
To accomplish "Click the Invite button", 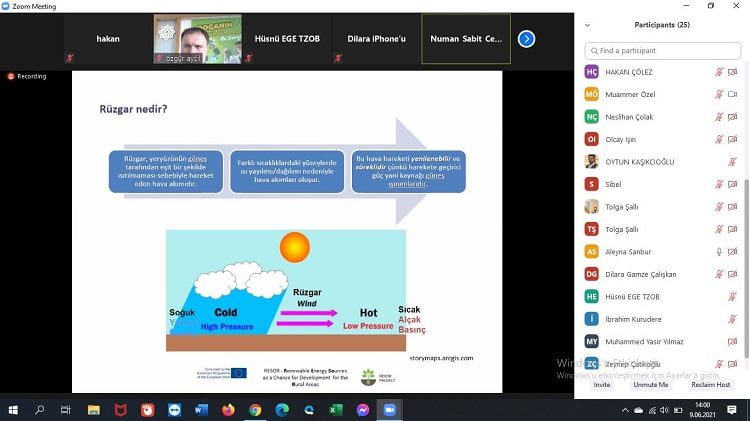I will pyautogui.click(x=602, y=384).
